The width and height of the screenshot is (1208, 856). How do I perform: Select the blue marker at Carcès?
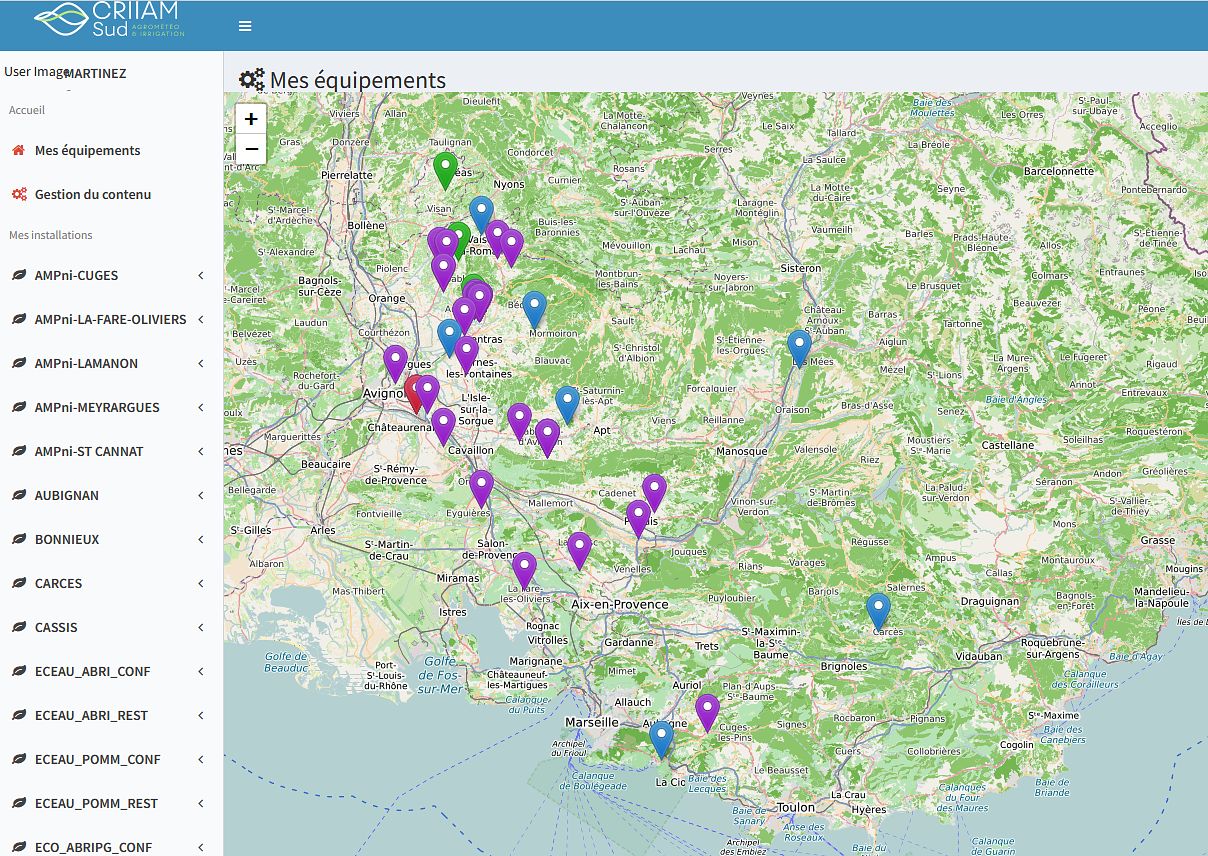tap(878, 610)
